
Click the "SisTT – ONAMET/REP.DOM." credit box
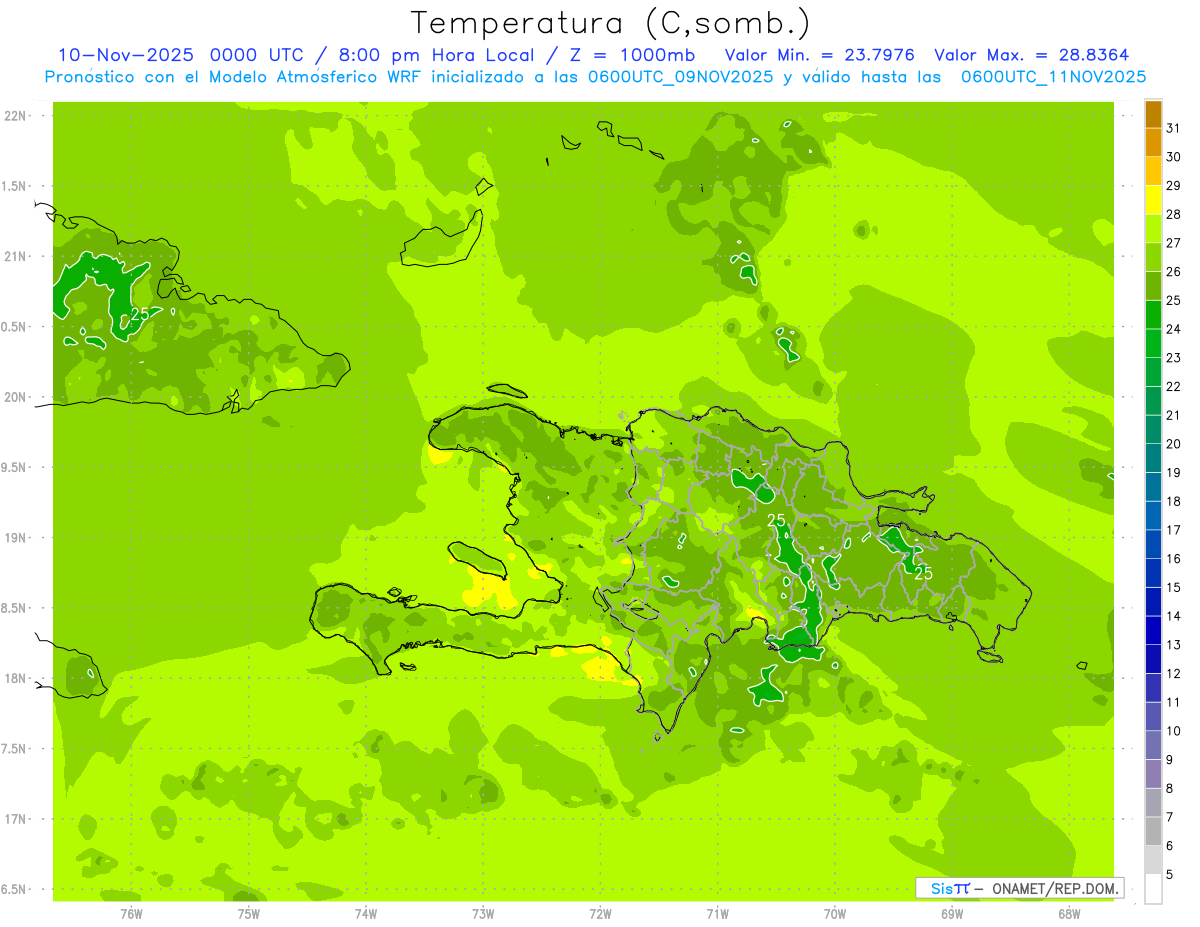(1020, 888)
